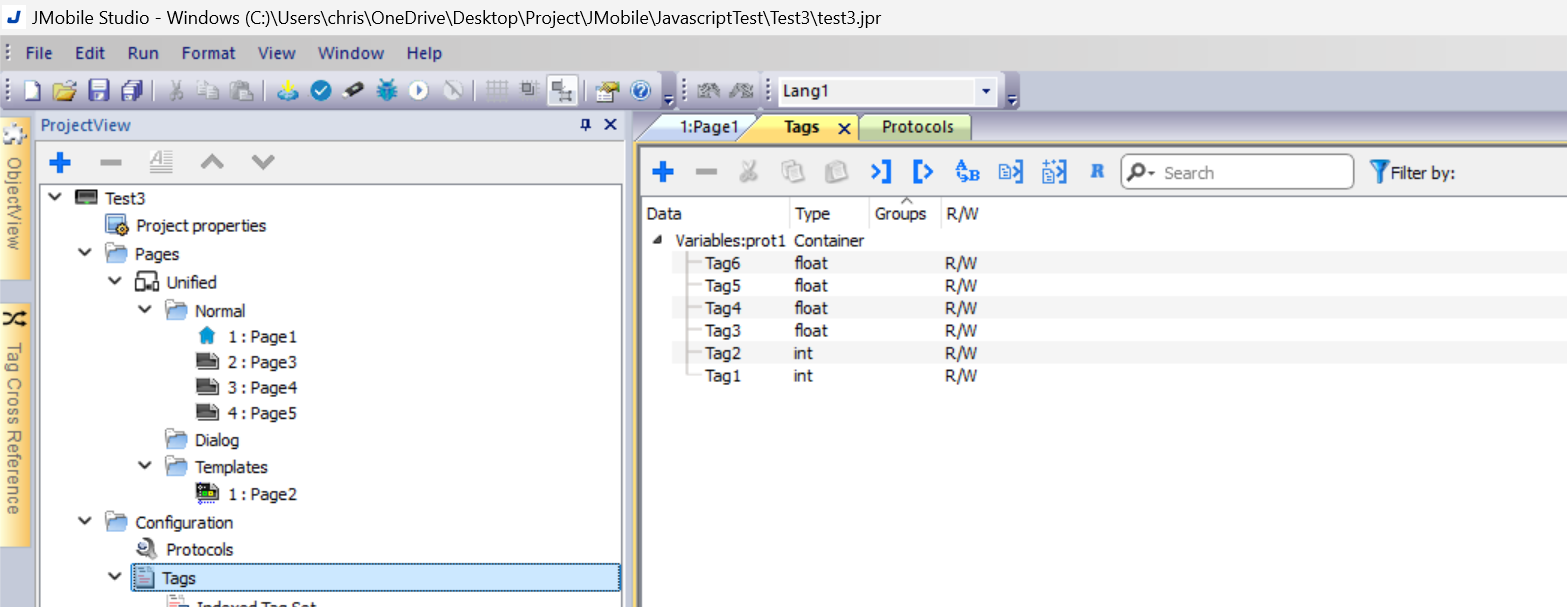Screen dimensions: 1567x607
Task: Click the blue R icon in Tags toolbar
Action: [x=1096, y=172]
